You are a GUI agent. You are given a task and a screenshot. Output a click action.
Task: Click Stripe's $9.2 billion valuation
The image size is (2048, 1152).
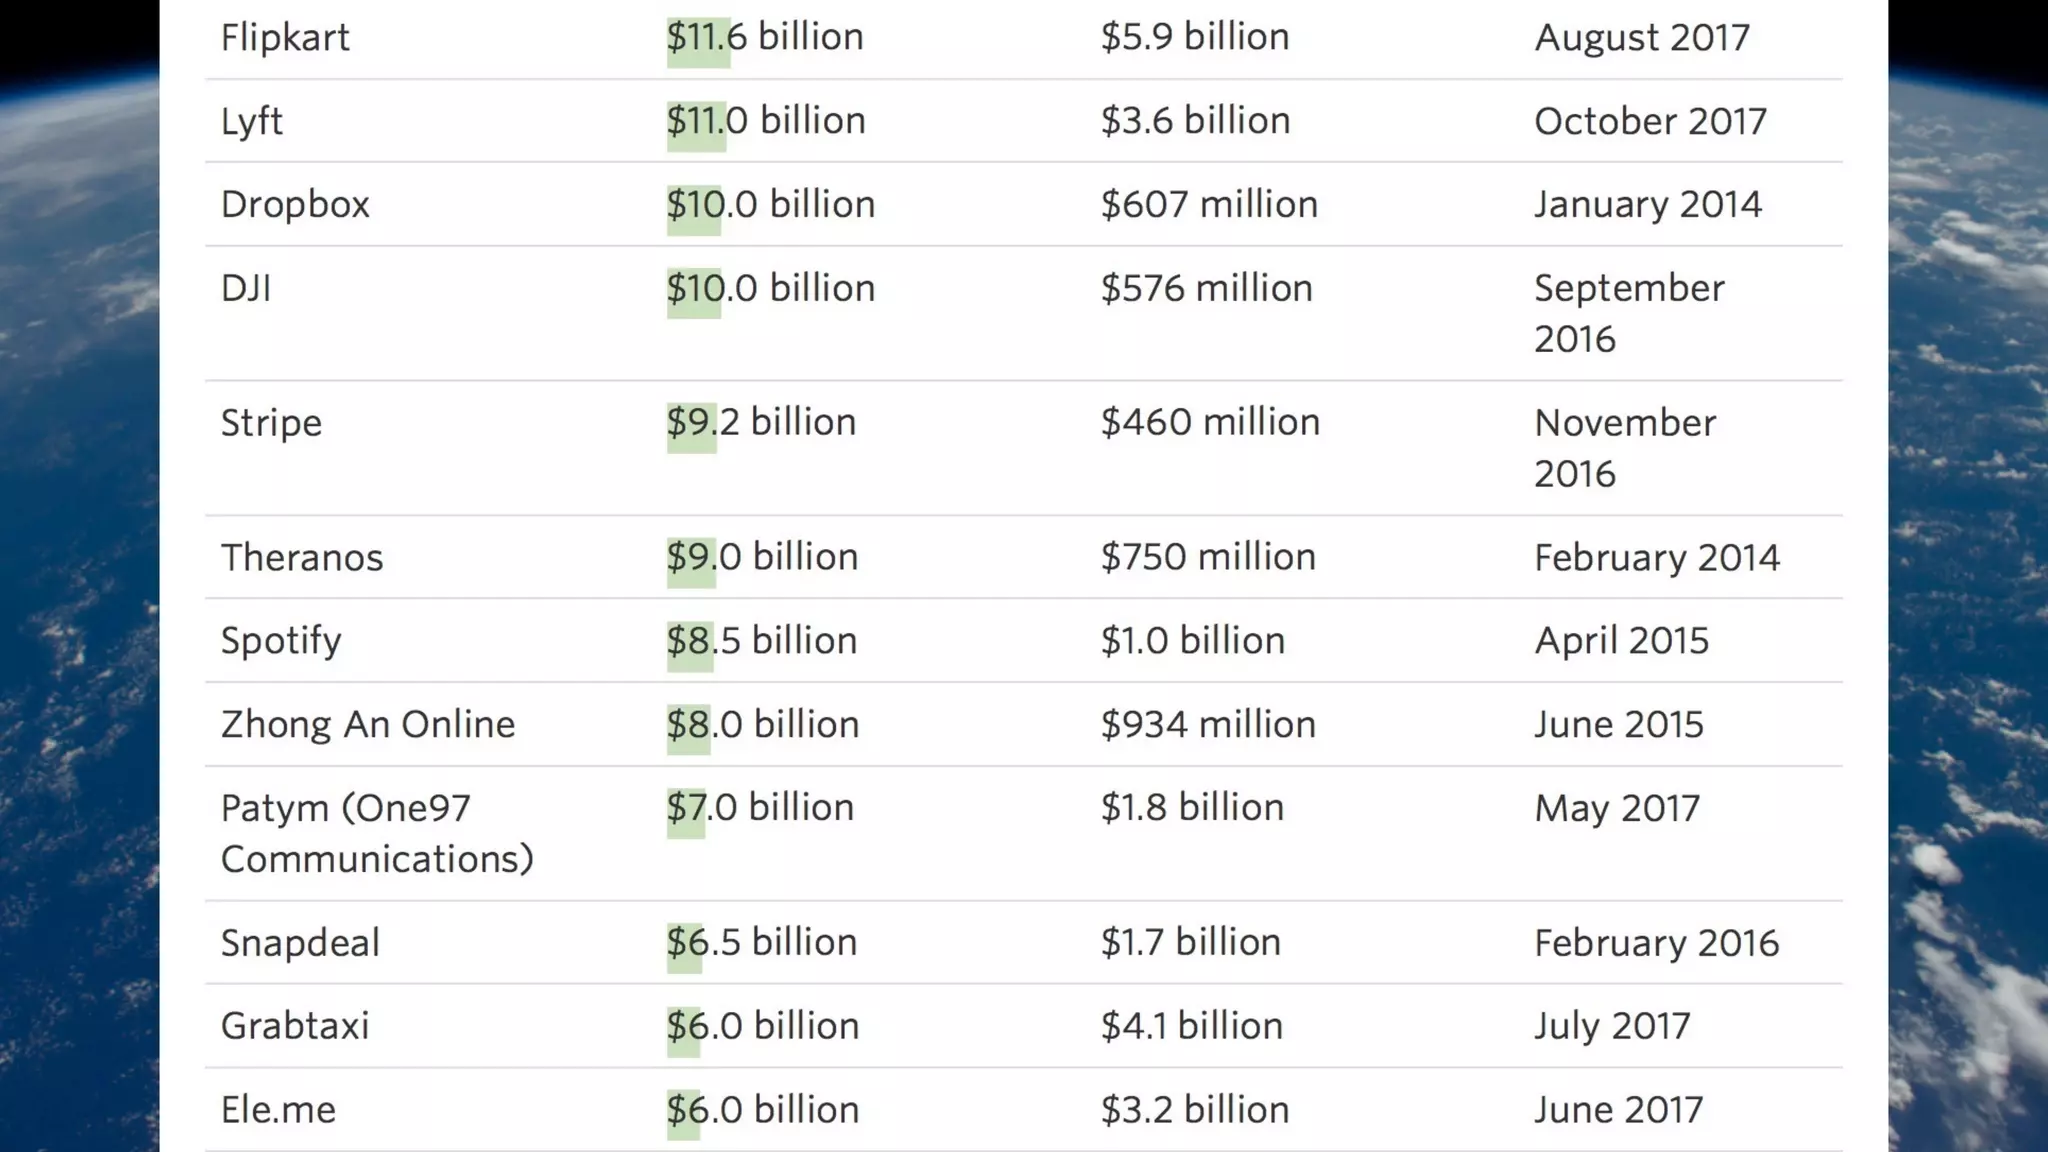point(761,422)
